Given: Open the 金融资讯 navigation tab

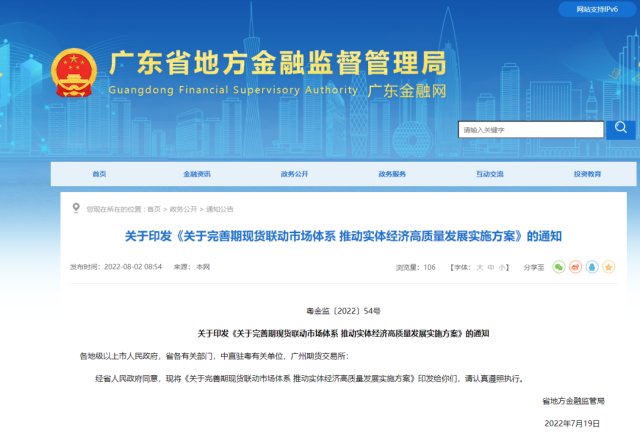Looking at the screenshot, I should coord(197,174).
